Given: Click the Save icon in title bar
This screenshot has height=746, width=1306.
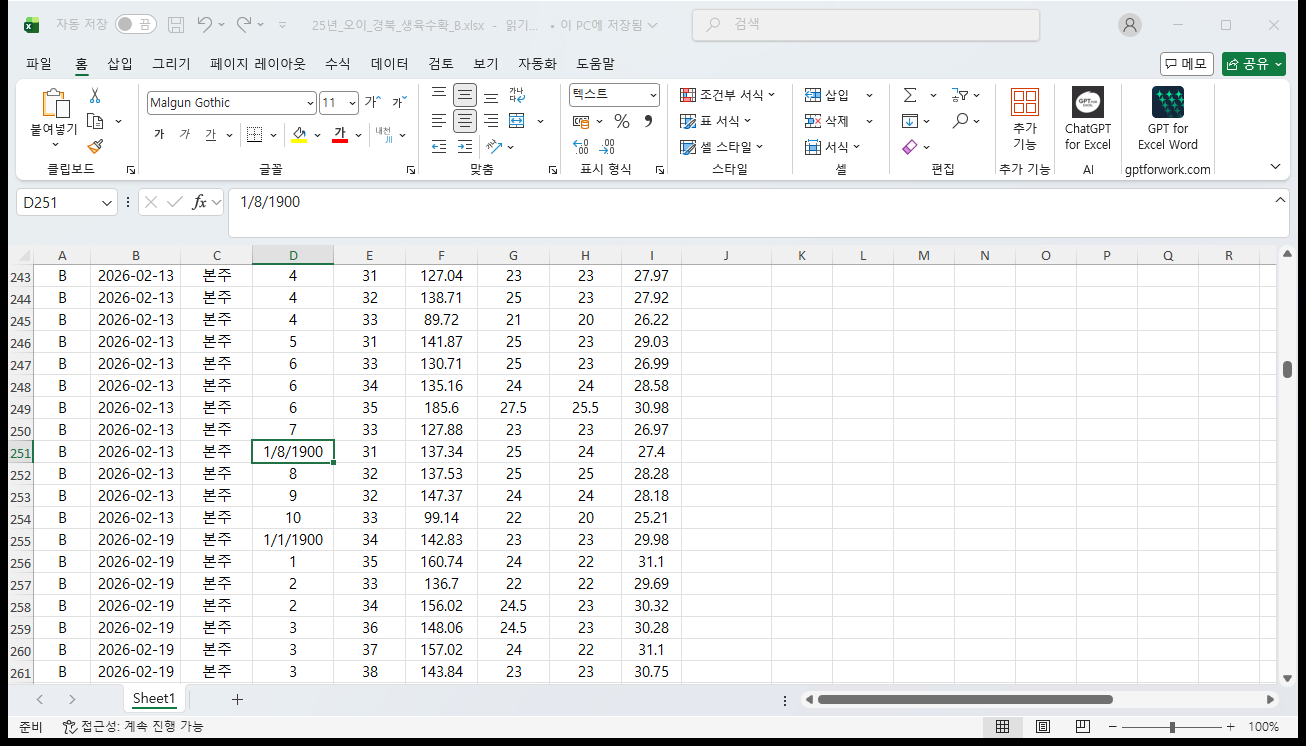Looking at the screenshot, I should point(176,24).
